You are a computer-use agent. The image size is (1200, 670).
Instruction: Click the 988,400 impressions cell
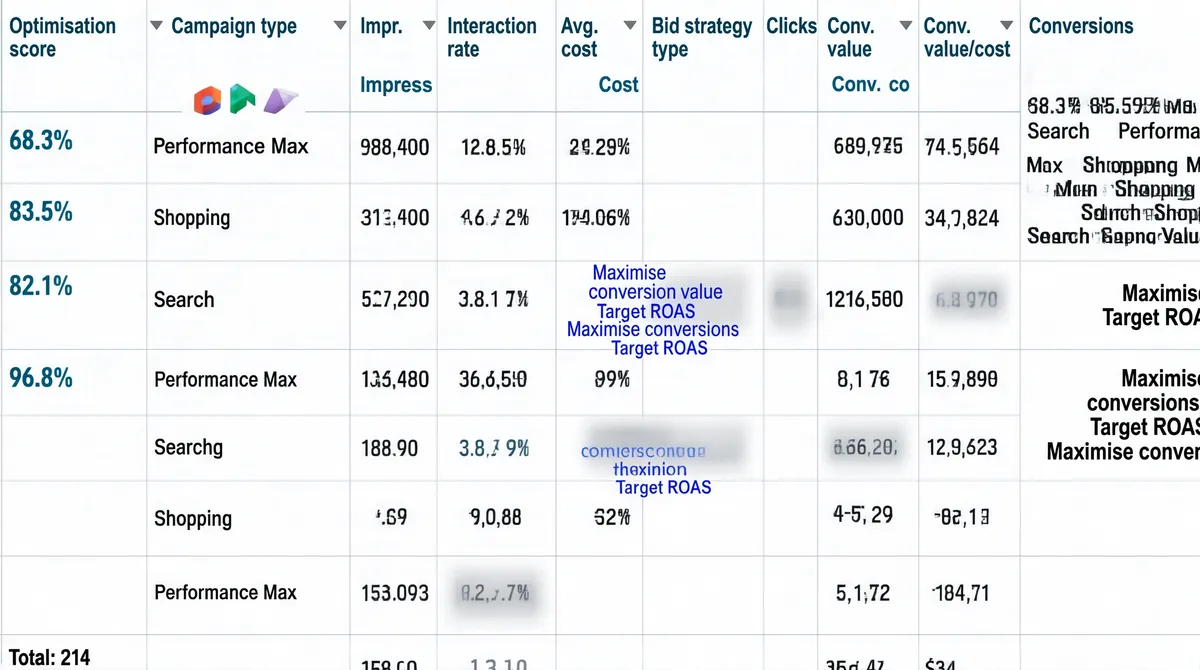coord(394,147)
